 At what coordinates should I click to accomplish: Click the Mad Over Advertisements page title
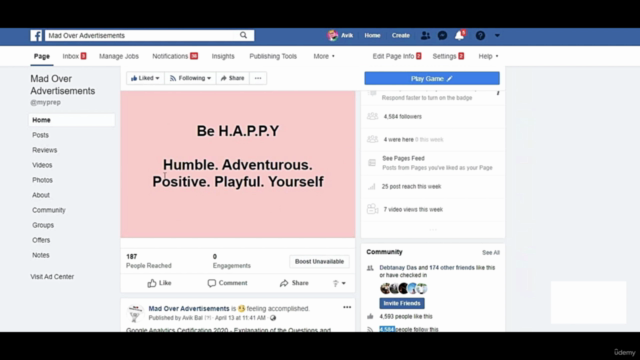coord(62,84)
